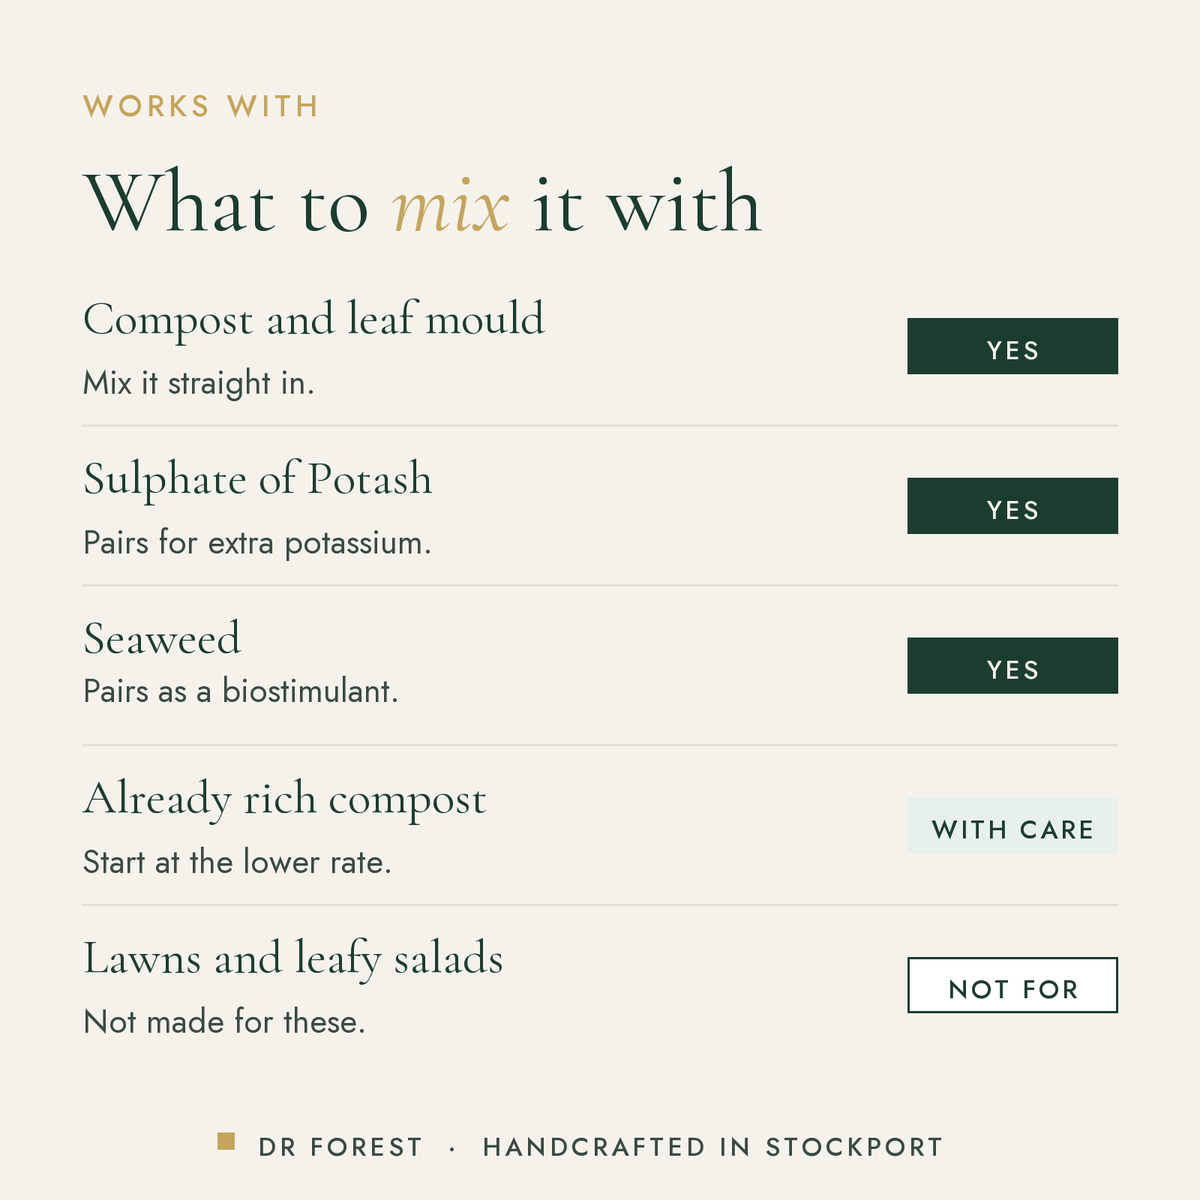Select the WORKS WITH label
The width and height of the screenshot is (1200, 1200).
click(x=201, y=106)
